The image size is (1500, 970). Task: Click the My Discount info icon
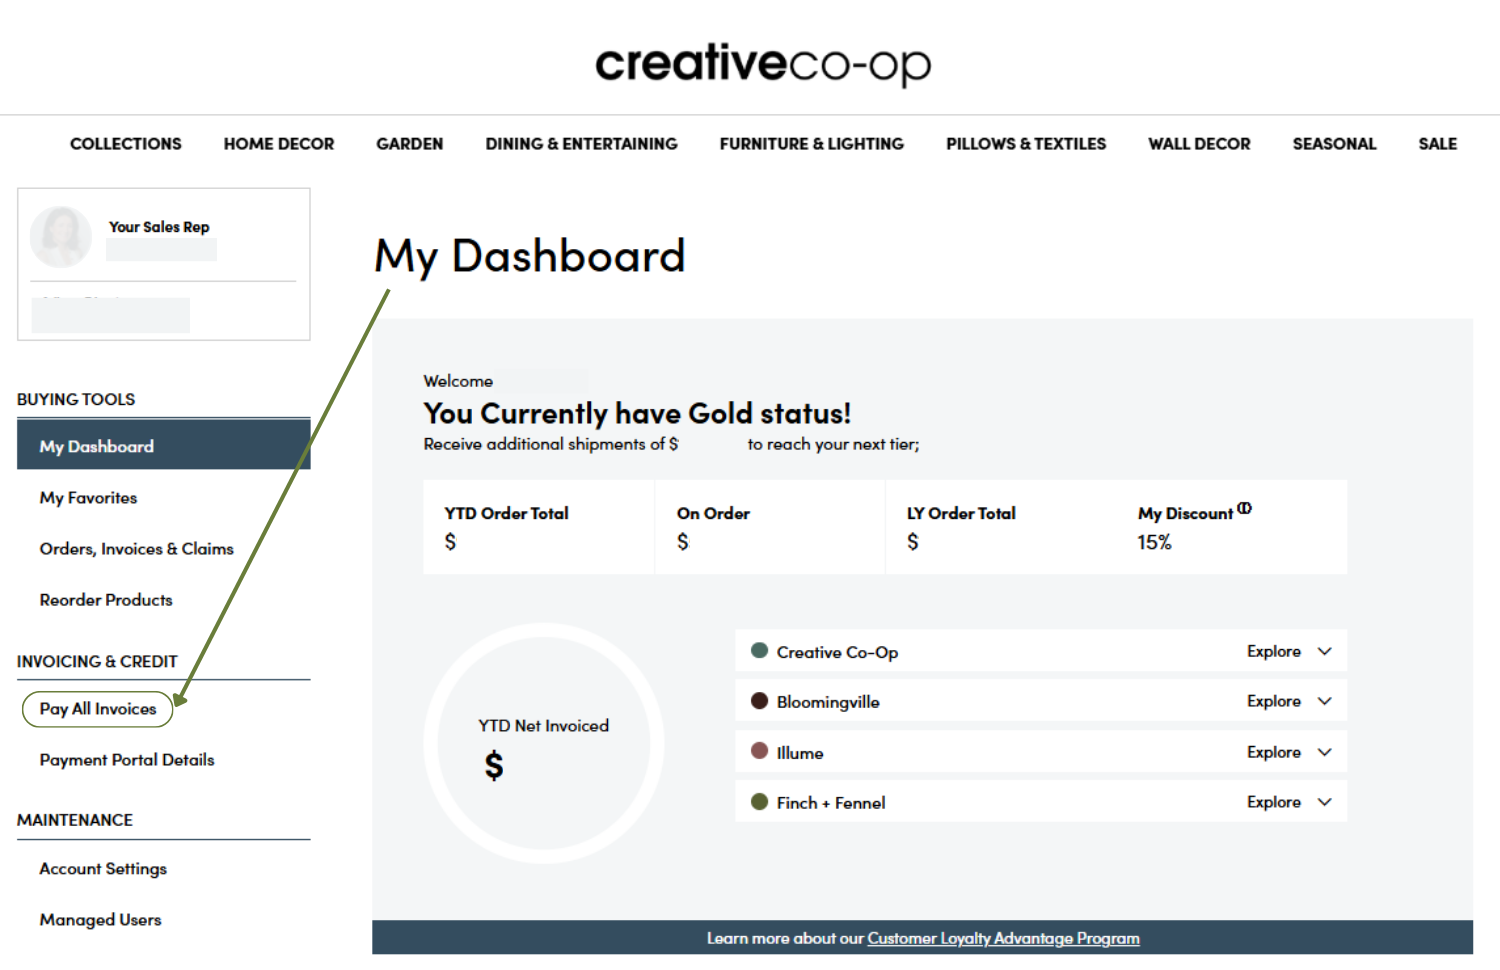(x=1244, y=508)
